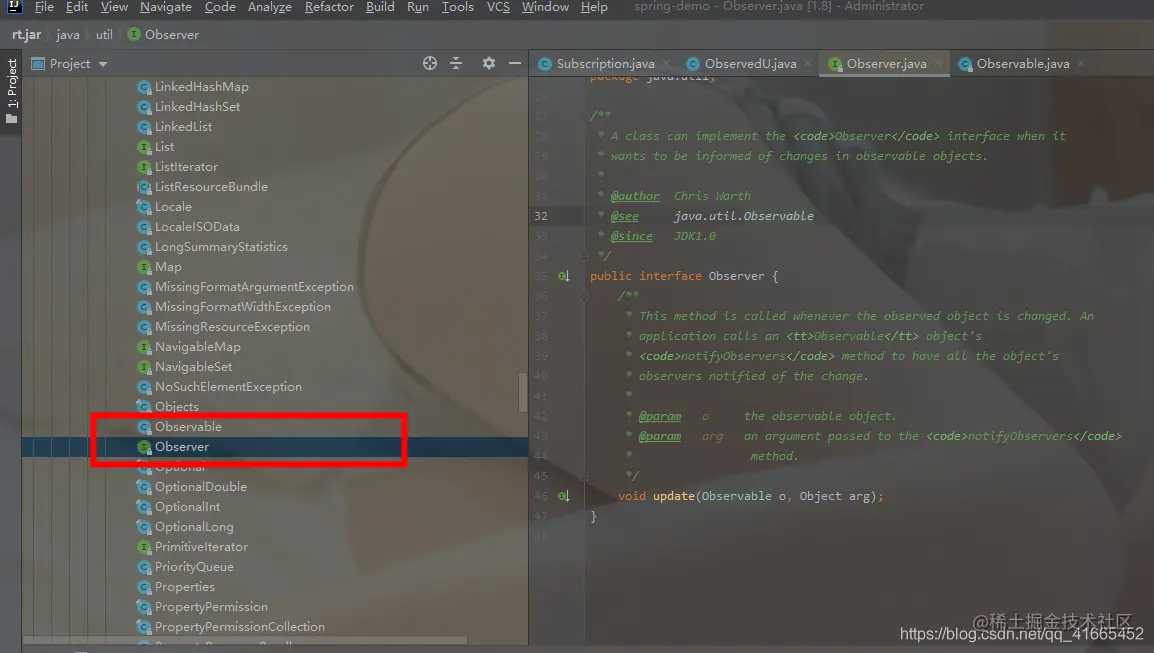This screenshot has width=1154, height=653.
Task: Switch to Observable.java tab
Action: [1023, 64]
